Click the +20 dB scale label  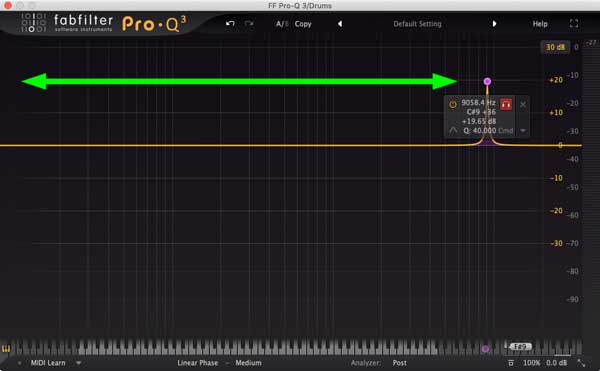556,80
